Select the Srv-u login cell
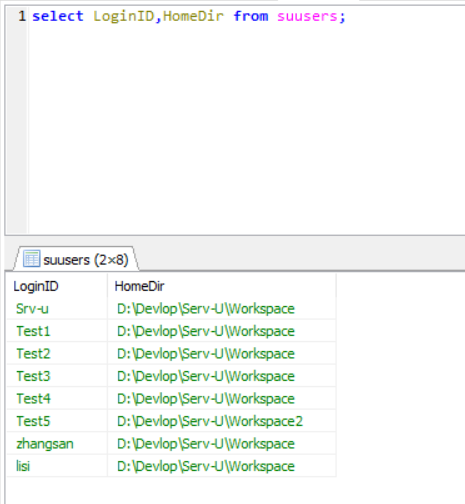The width and height of the screenshot is (465, 504). tap(57, 309)
